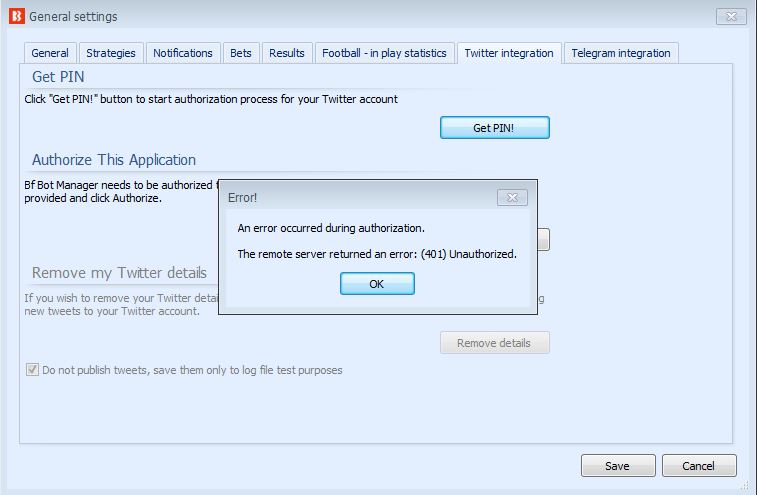The height and width of the screenshot is (495, 757).
Task: Go to the Results tab
Action: coord(287,53)
